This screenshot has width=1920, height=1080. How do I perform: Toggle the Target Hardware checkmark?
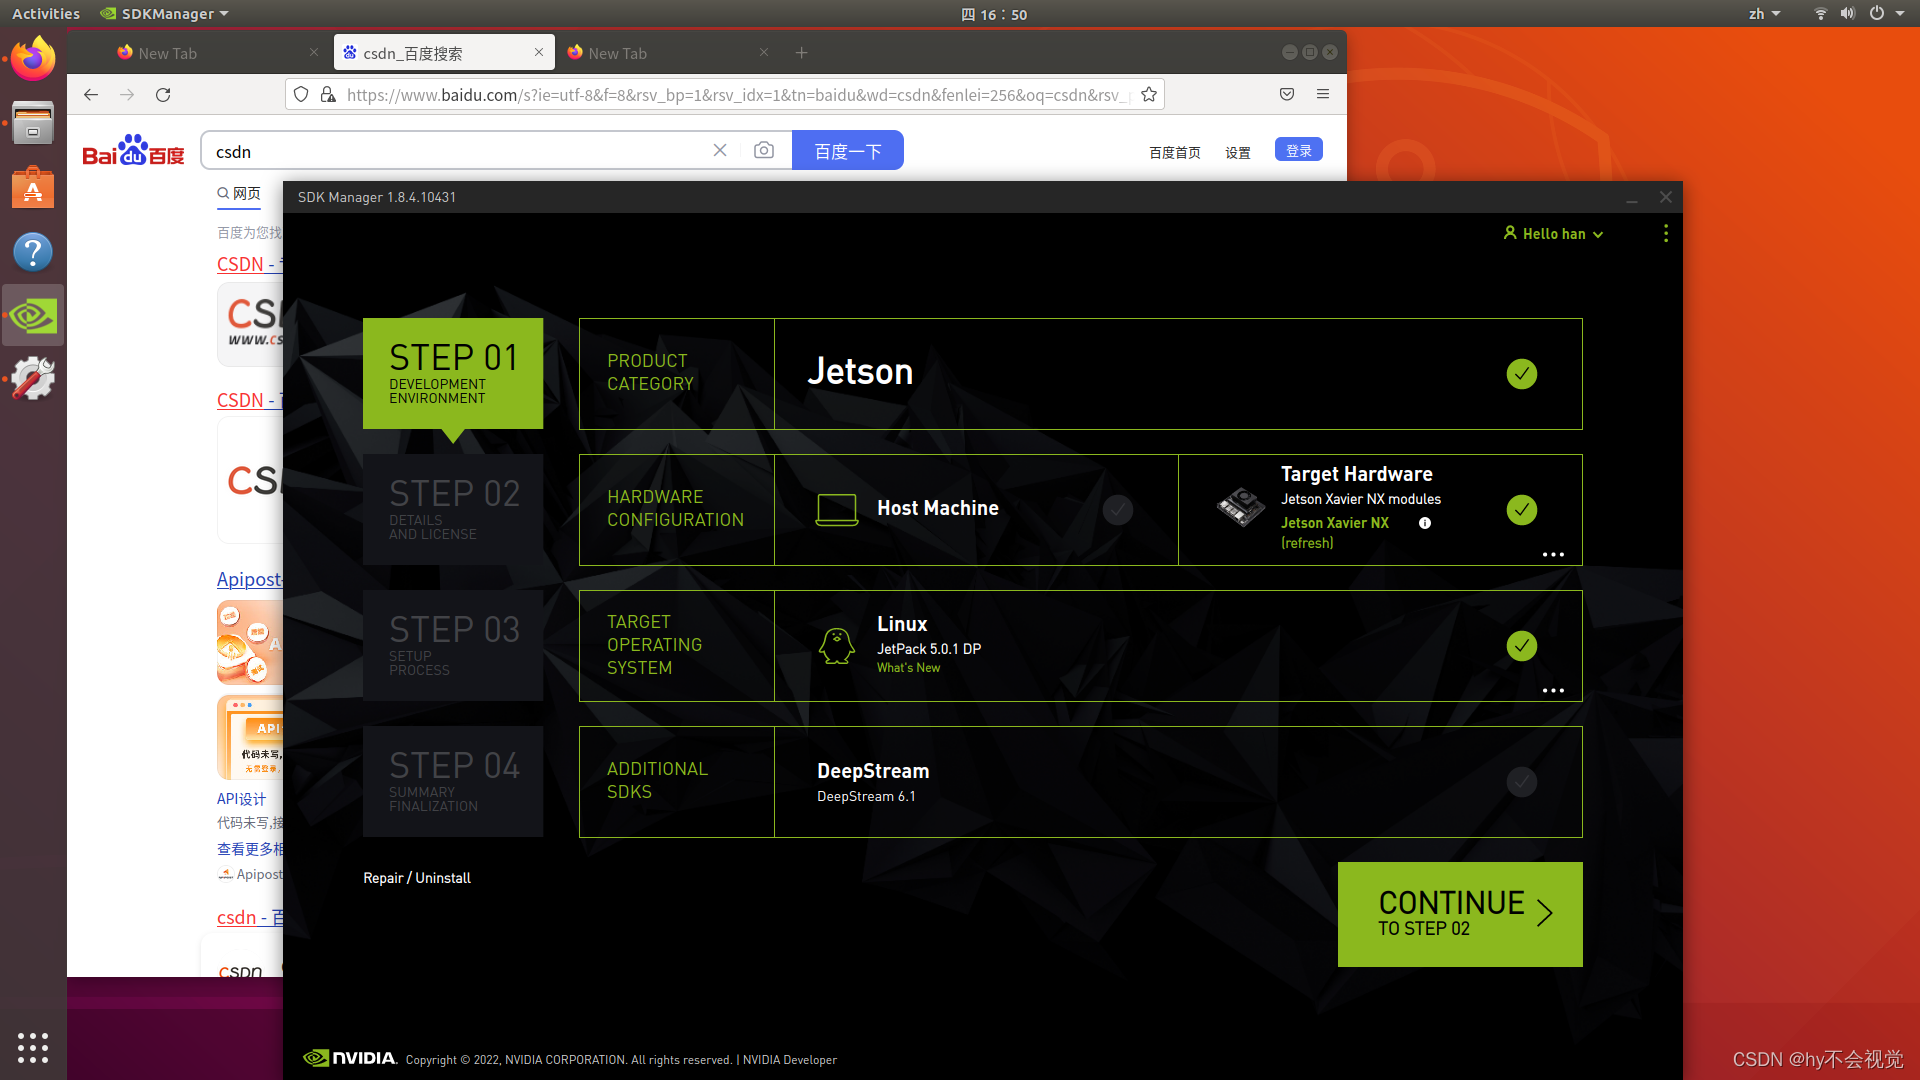(x=1521, y=510)
